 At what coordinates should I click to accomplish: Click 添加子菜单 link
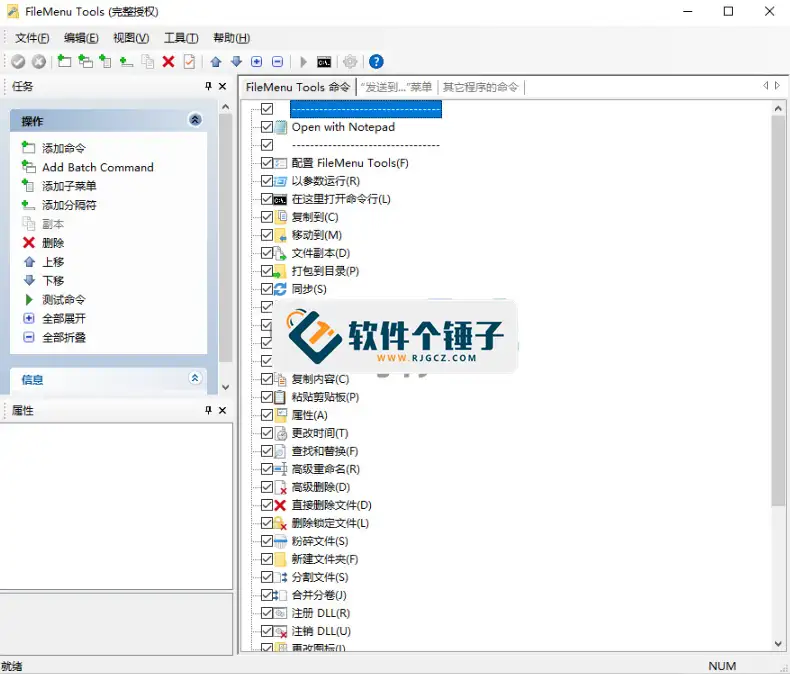(x=69, y=186)
